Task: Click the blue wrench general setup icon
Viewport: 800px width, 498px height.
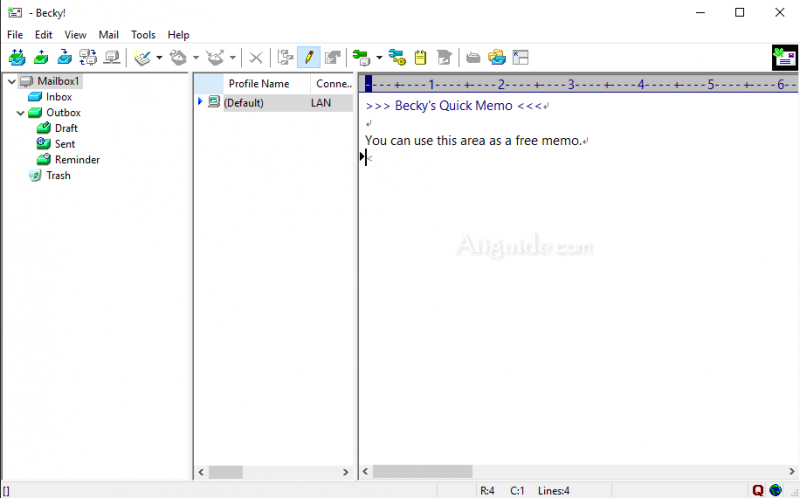Action: pyautogui.click(x=397, y=57)
